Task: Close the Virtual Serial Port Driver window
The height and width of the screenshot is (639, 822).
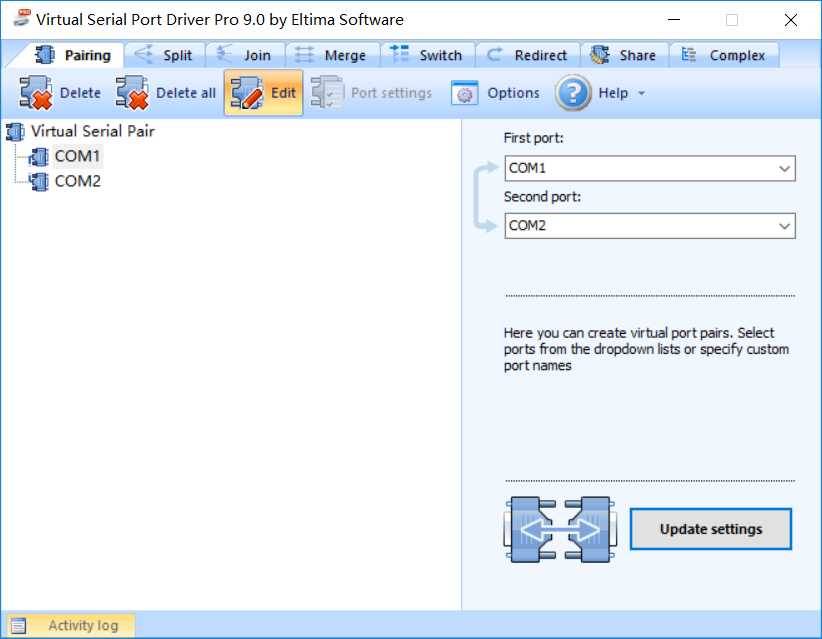Action: 791,20
